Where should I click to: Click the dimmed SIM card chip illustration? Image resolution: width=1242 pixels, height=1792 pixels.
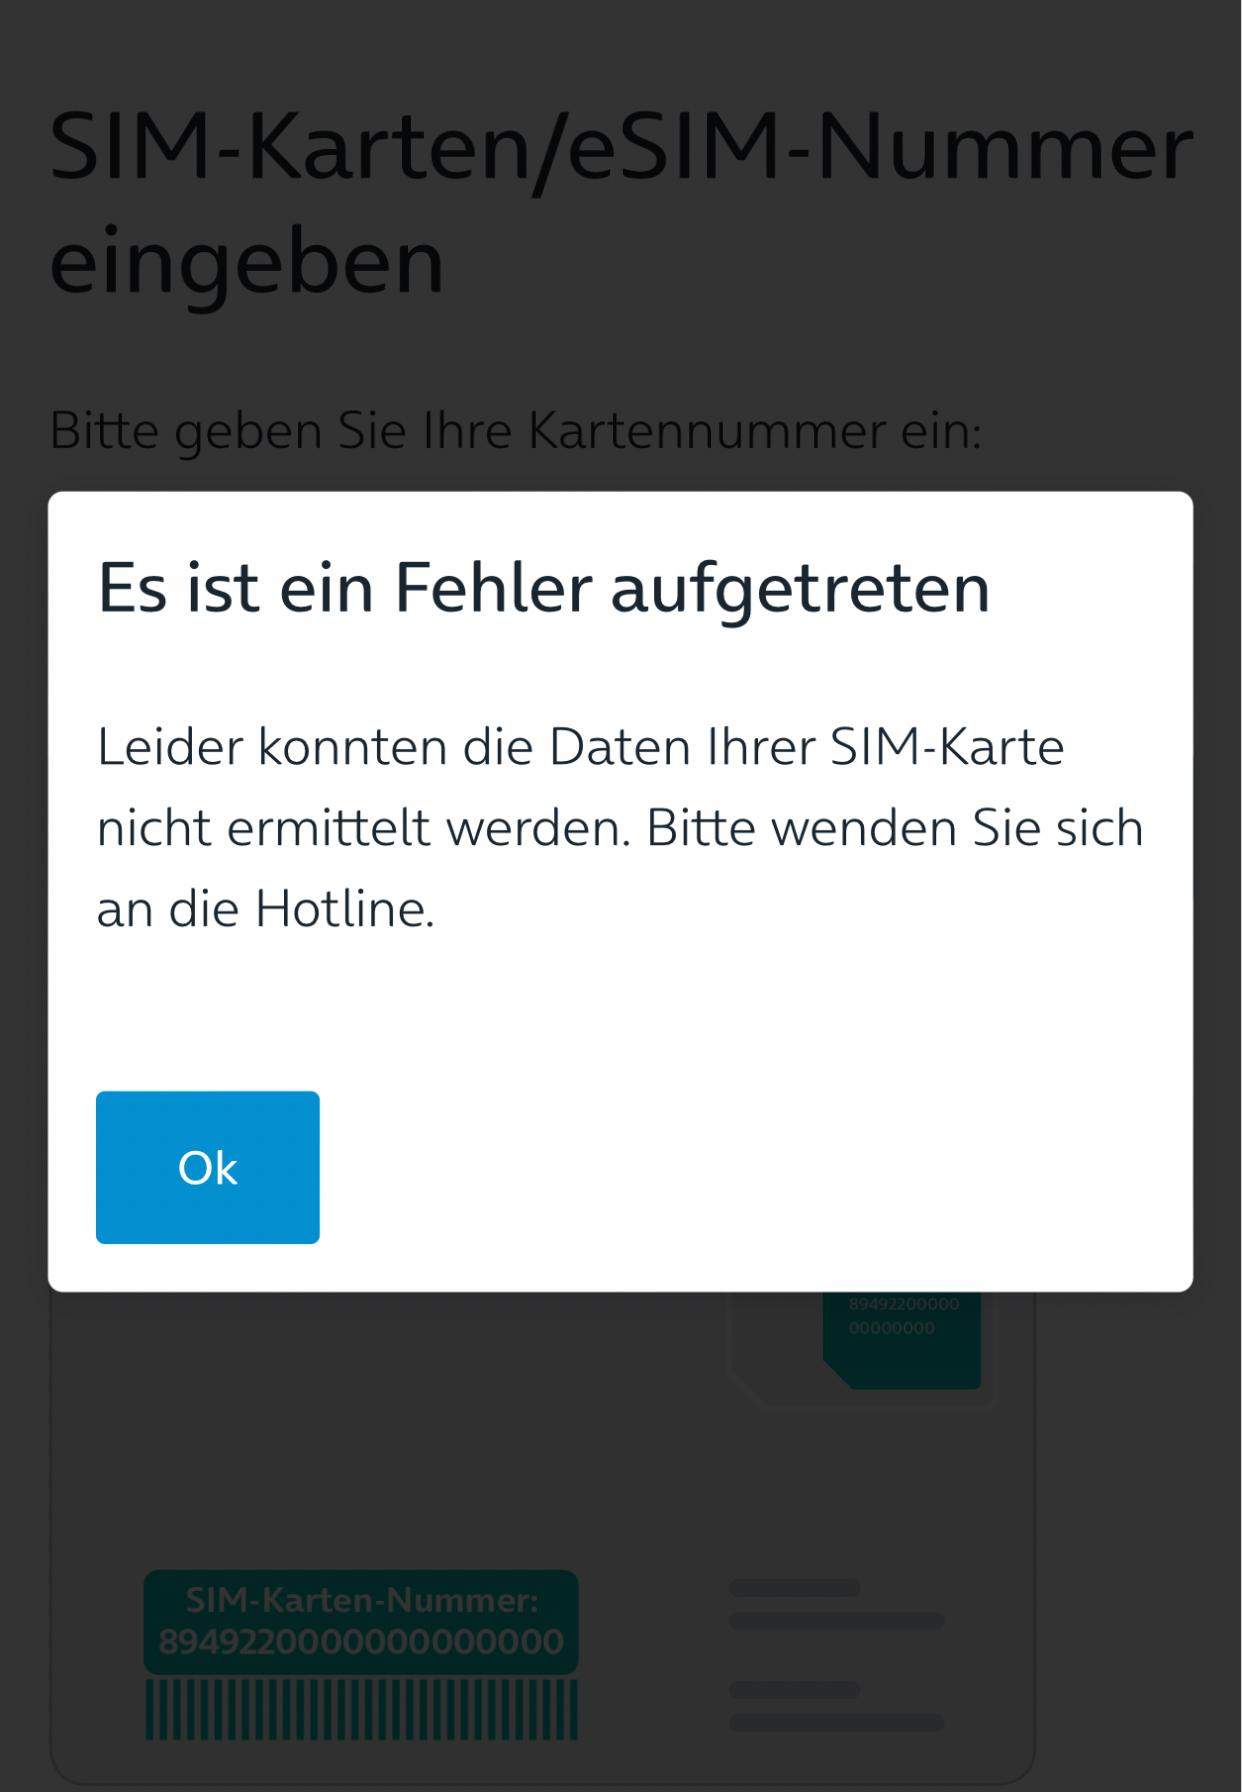901,1340
